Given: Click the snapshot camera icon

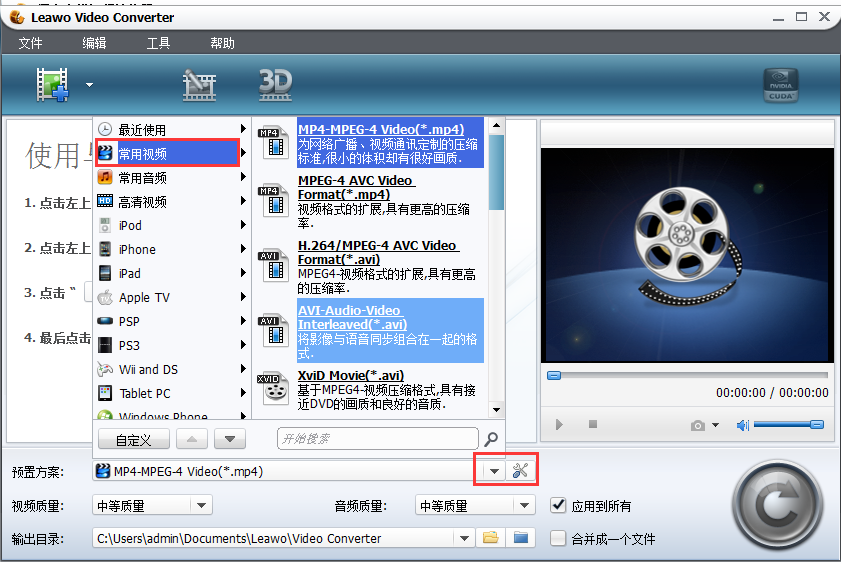Looking at the screenshot, I should [698, 425].
